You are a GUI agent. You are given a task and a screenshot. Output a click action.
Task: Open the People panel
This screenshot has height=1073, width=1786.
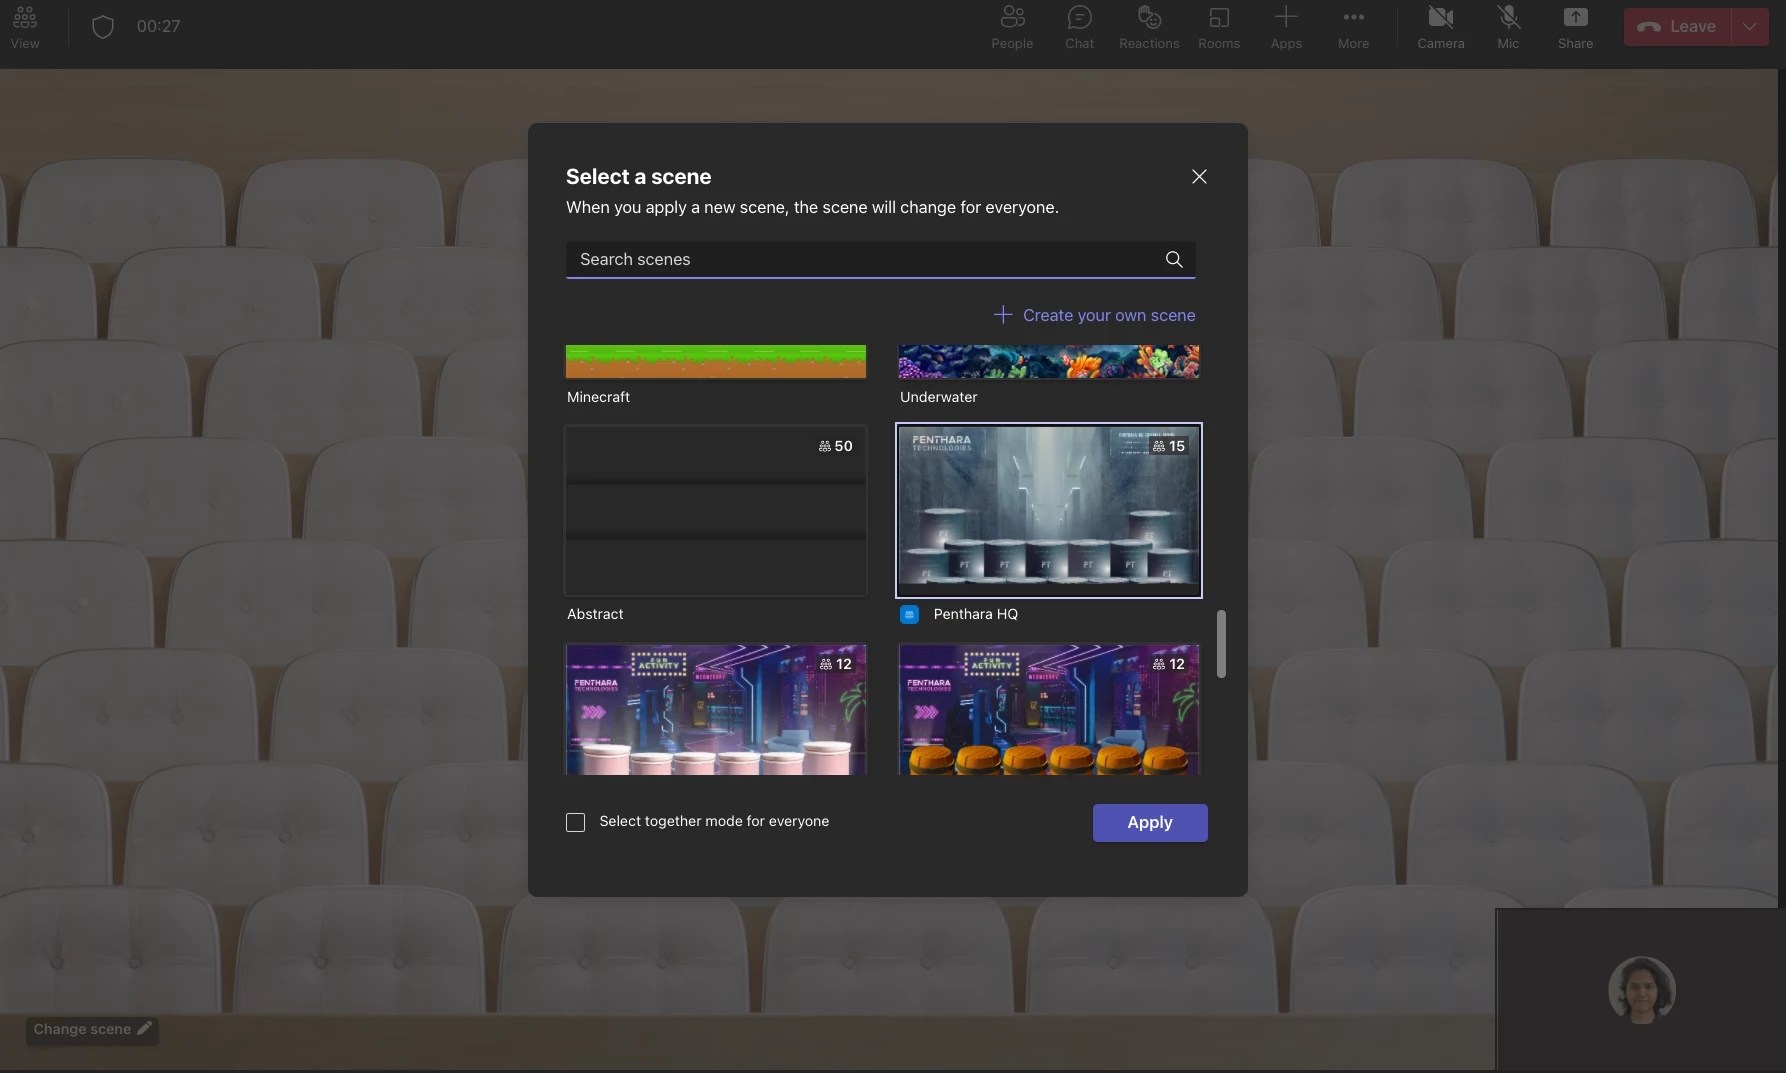coord(1011,26)
